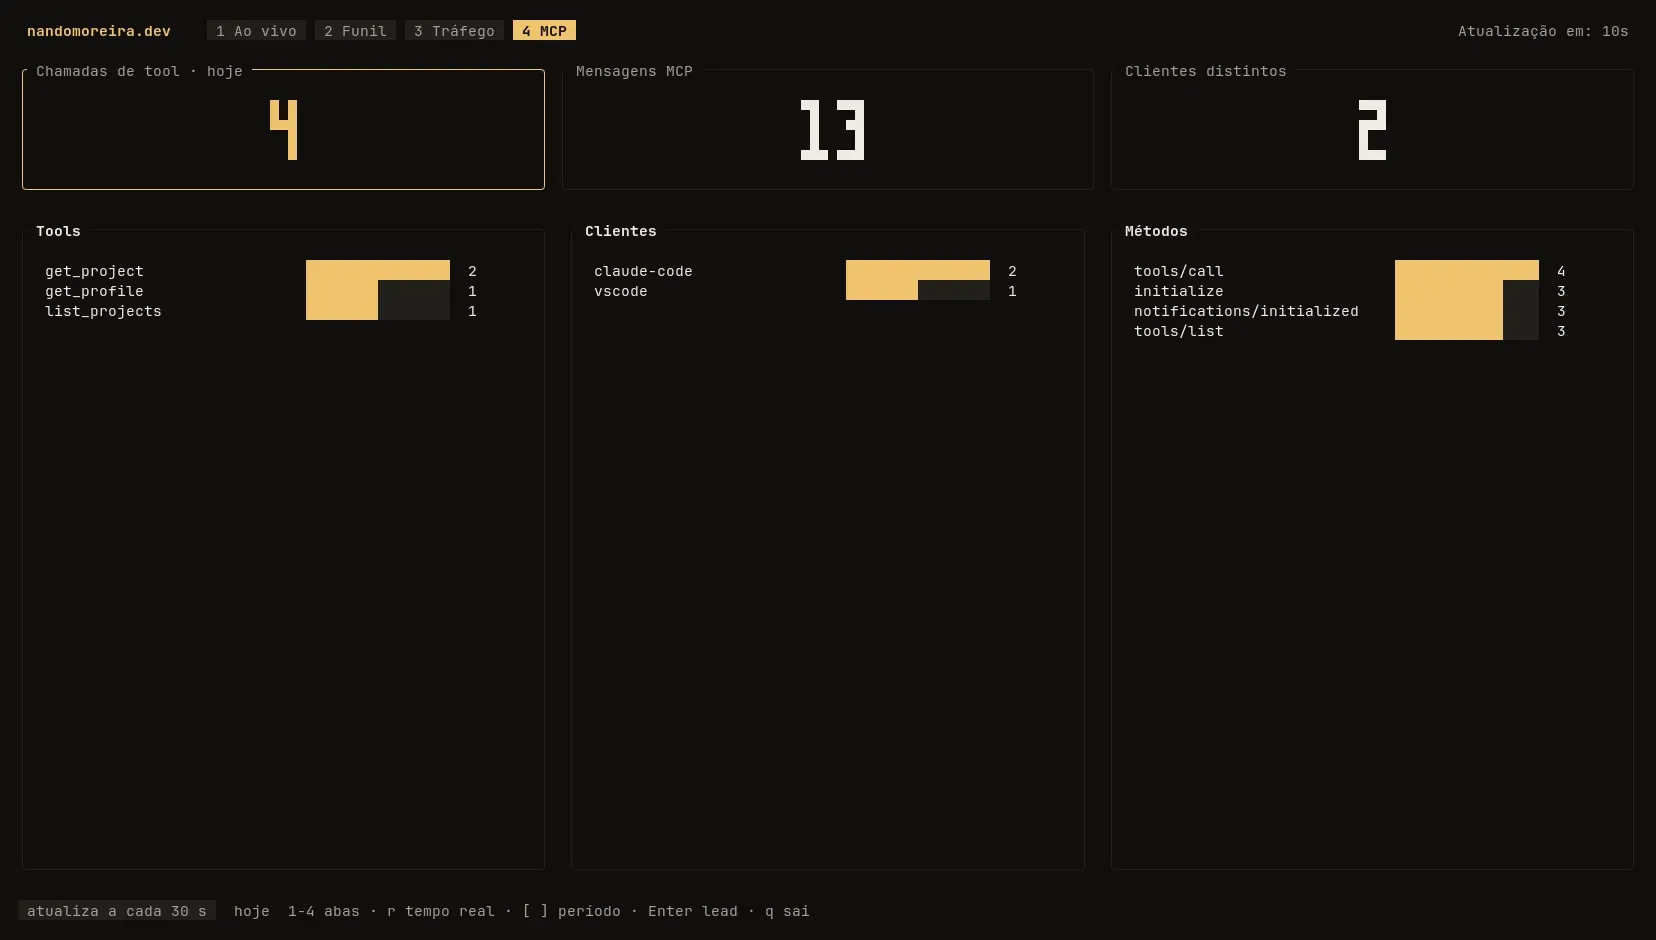Click the q sai hint

(x=787, y=911)
